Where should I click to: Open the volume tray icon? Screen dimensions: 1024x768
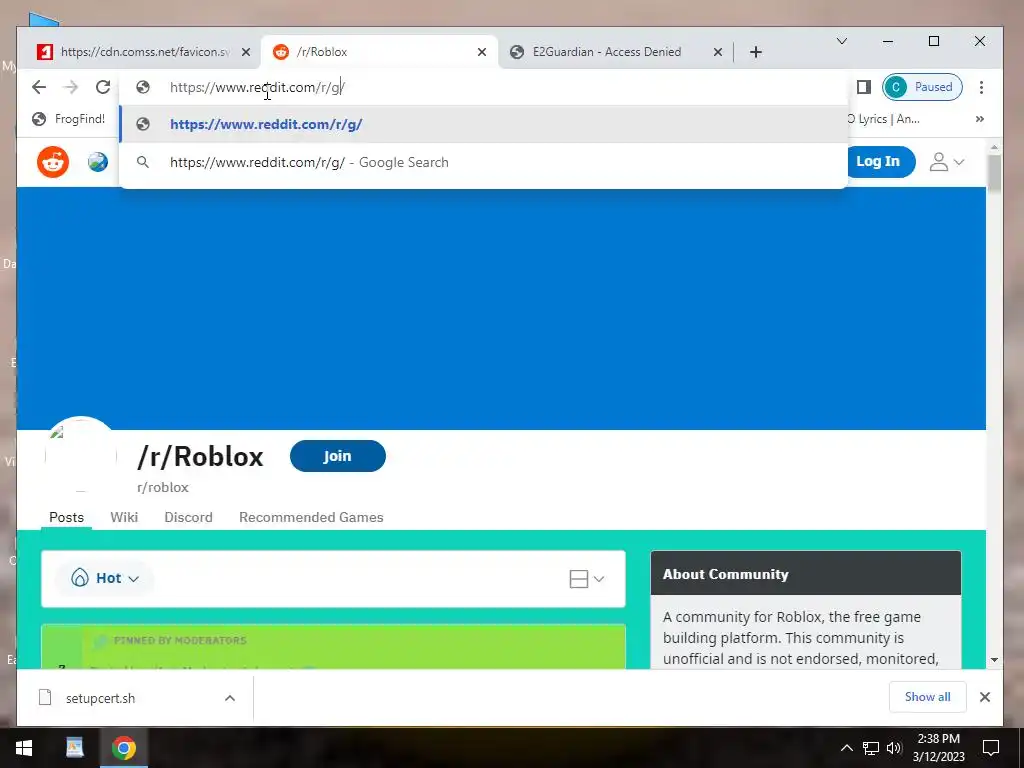pos(894,748)
